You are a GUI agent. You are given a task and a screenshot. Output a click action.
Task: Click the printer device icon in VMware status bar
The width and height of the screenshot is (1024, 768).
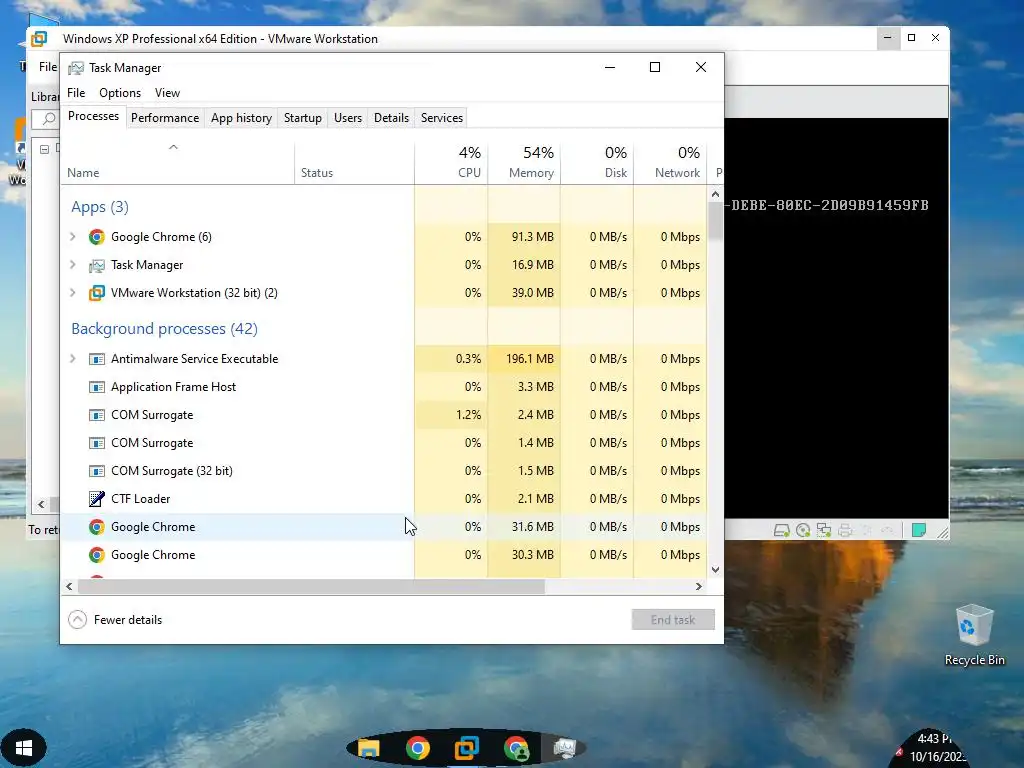click(845, 530)
